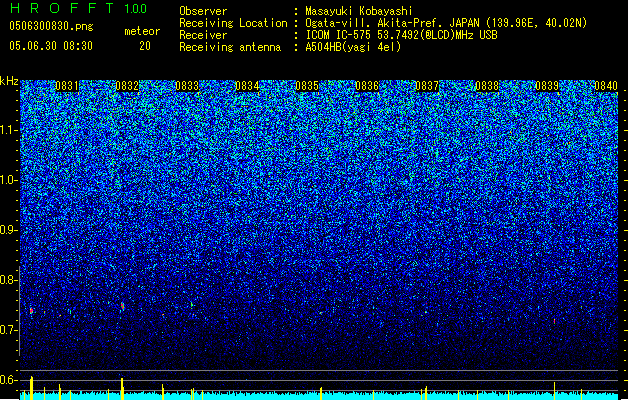Click the 0.8 kHz axis label
629x400 pixels.
point(8,280)
